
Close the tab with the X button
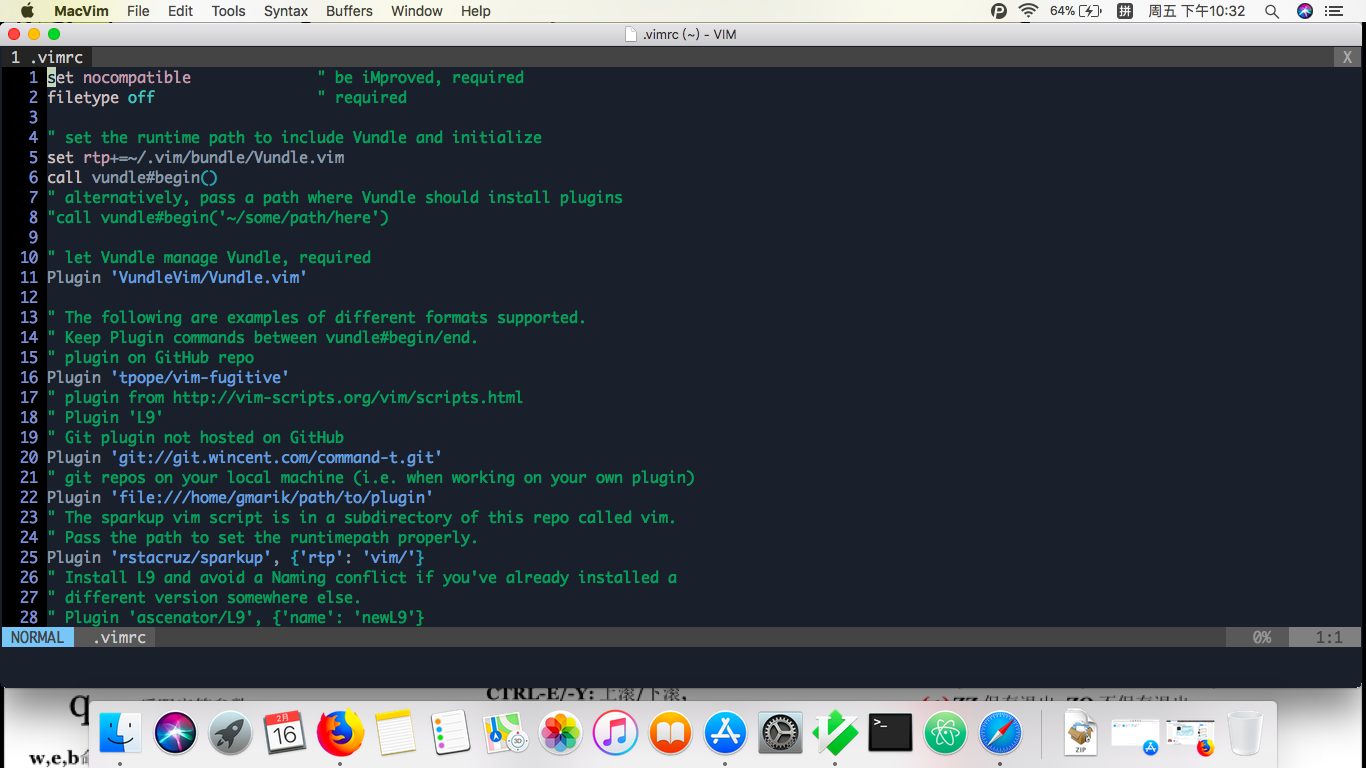(1348, 57)
